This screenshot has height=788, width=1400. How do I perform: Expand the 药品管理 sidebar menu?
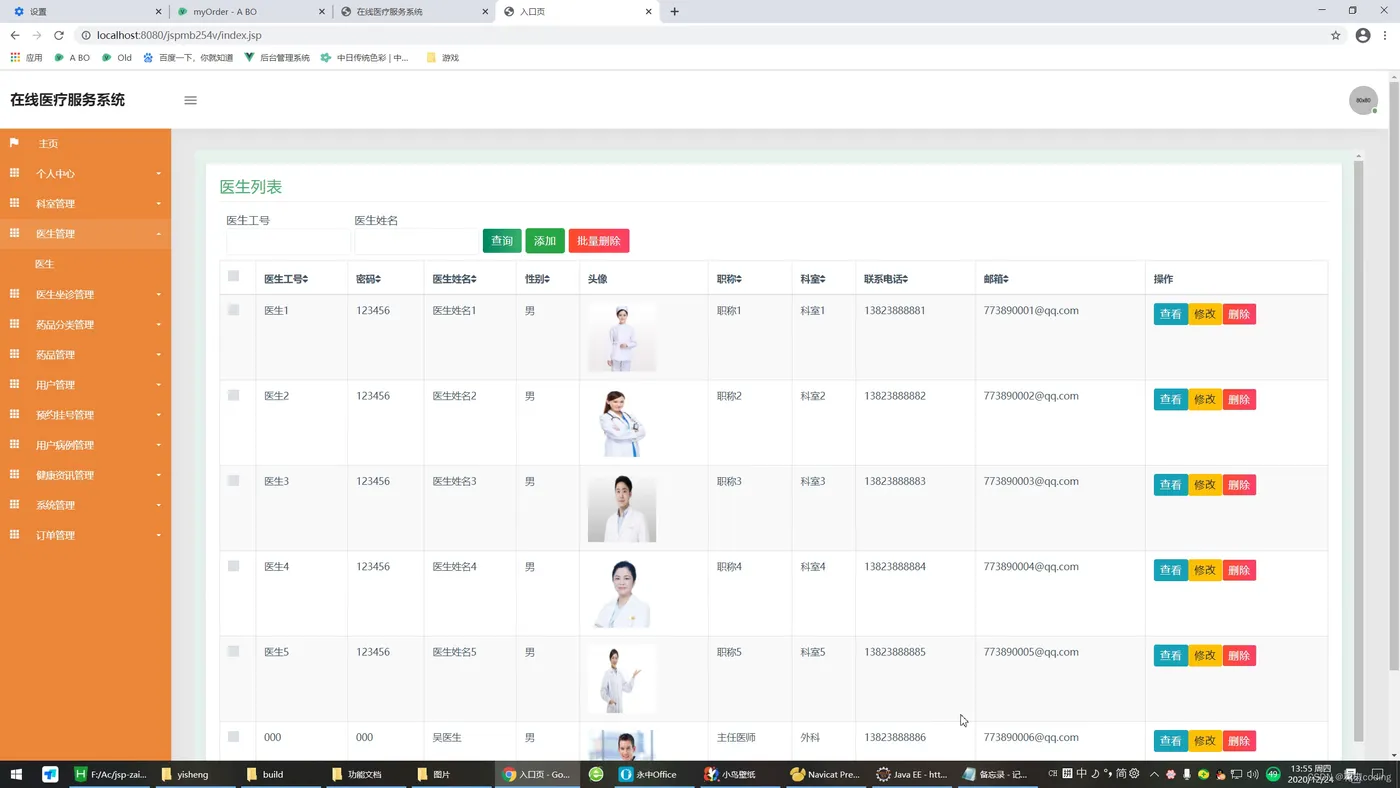86,355
